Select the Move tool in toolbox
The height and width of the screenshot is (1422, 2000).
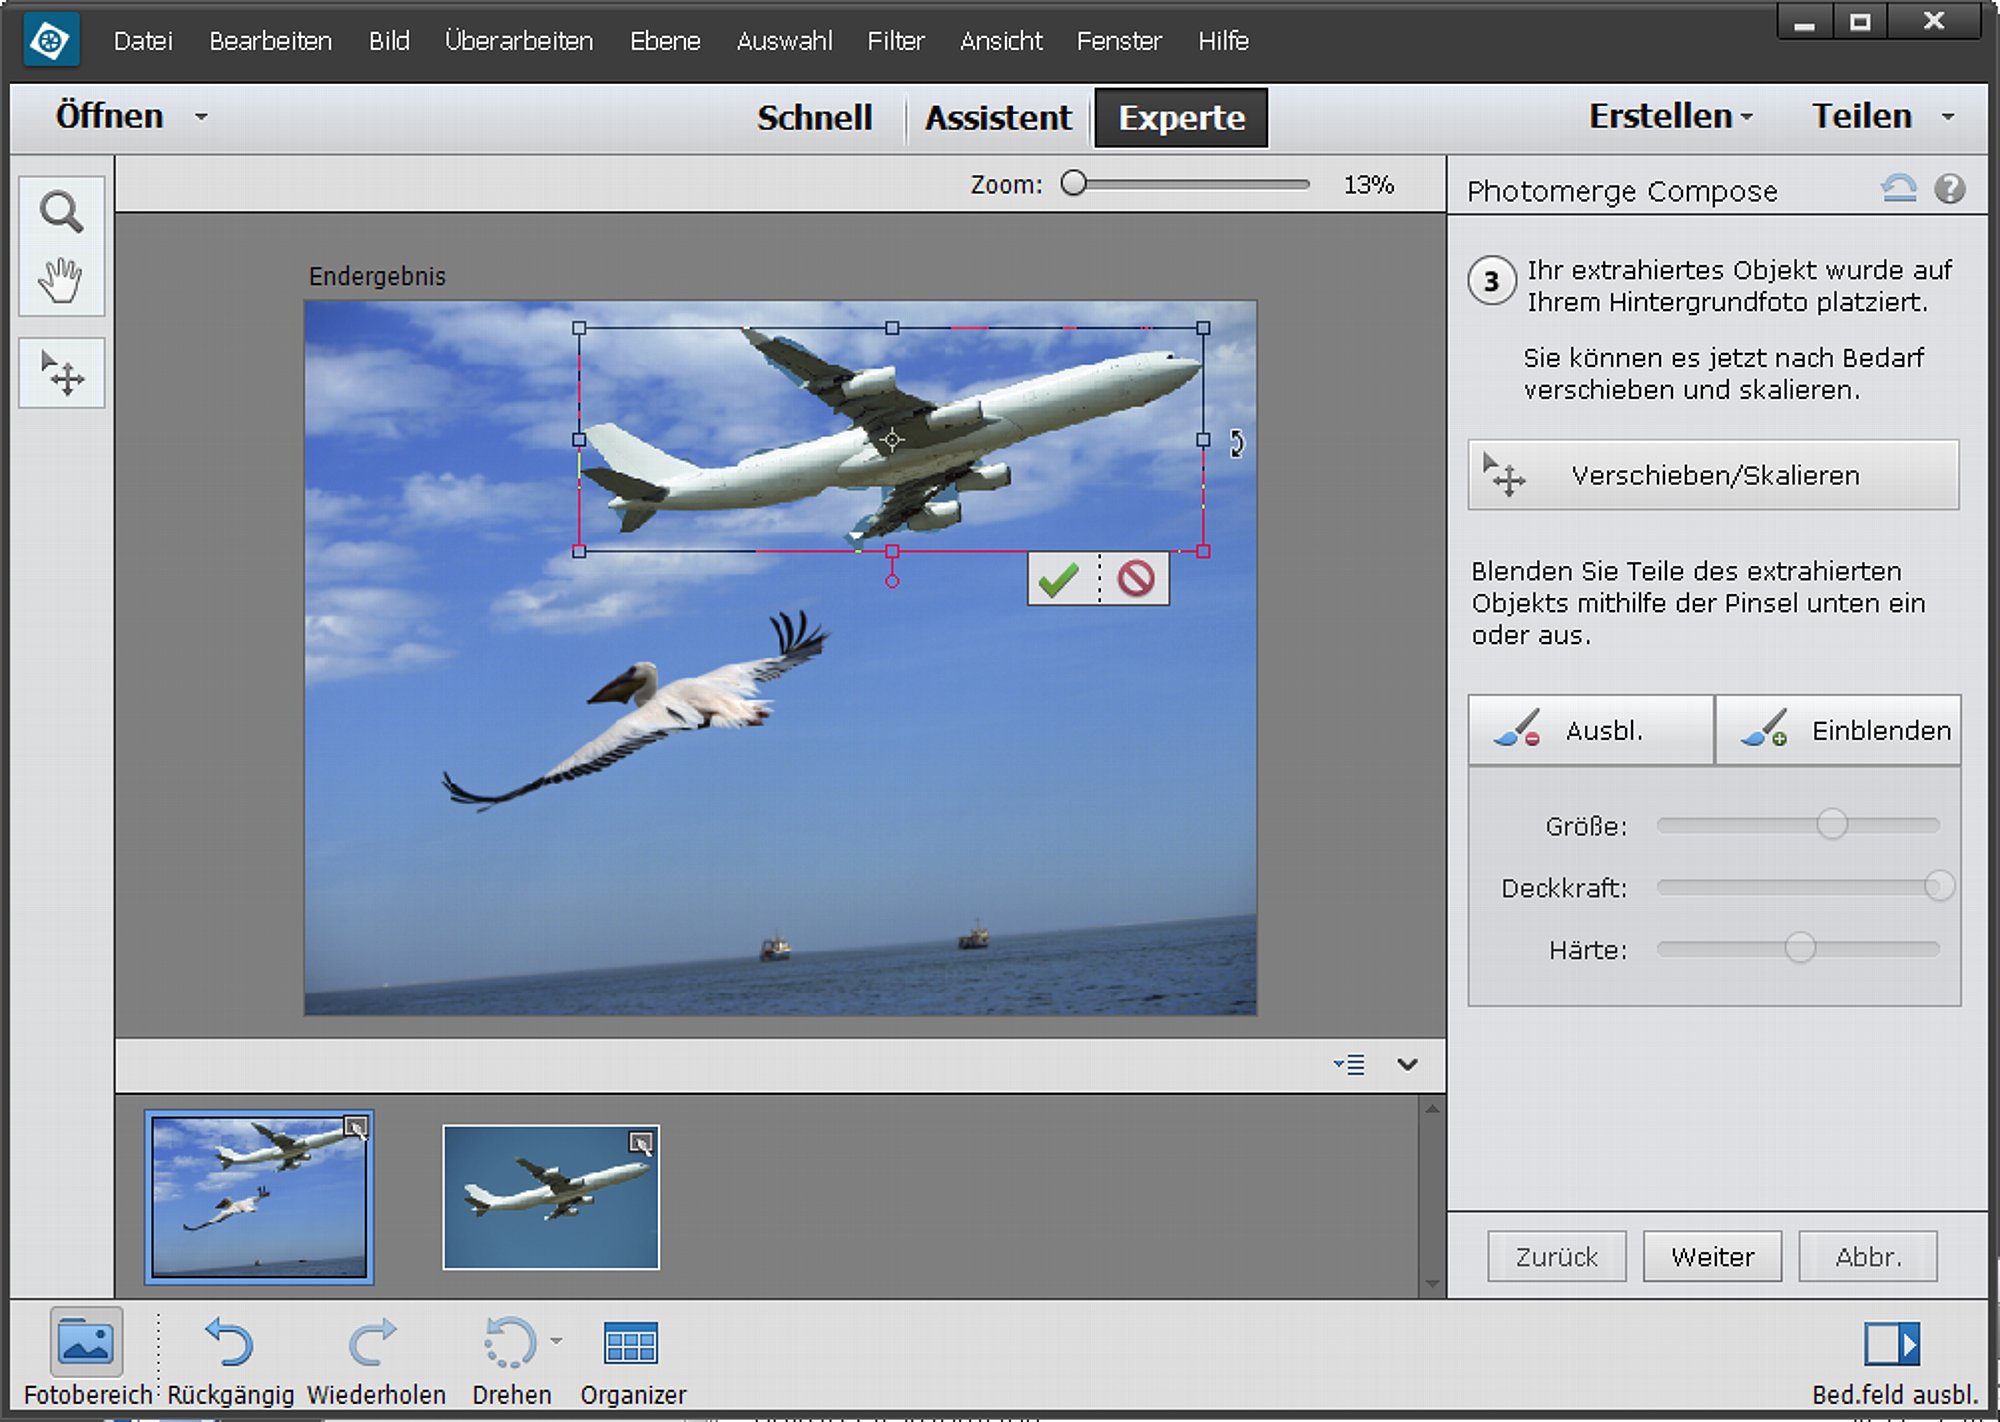62,373
